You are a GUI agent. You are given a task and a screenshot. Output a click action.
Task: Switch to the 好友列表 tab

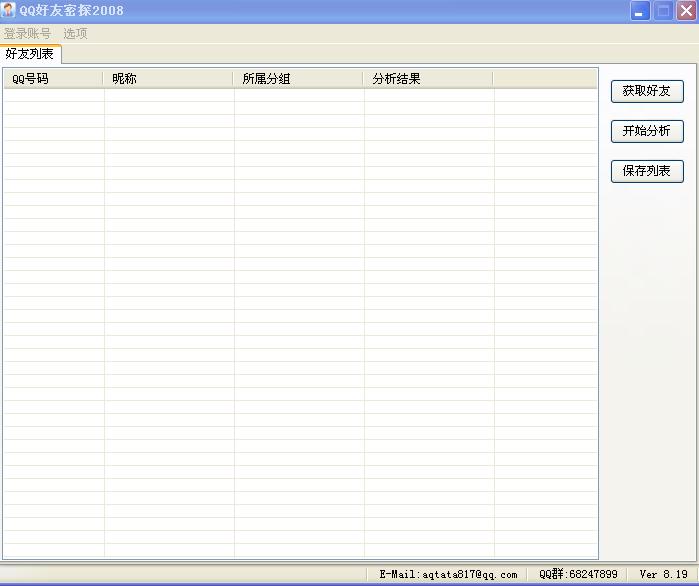pyautogui.click(x=30, y=54)
